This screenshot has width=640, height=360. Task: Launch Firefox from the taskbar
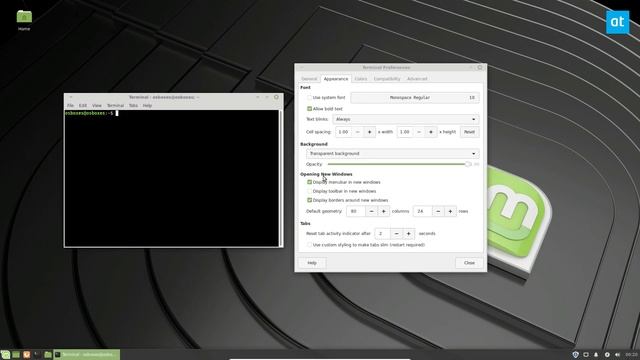(27, 355)
